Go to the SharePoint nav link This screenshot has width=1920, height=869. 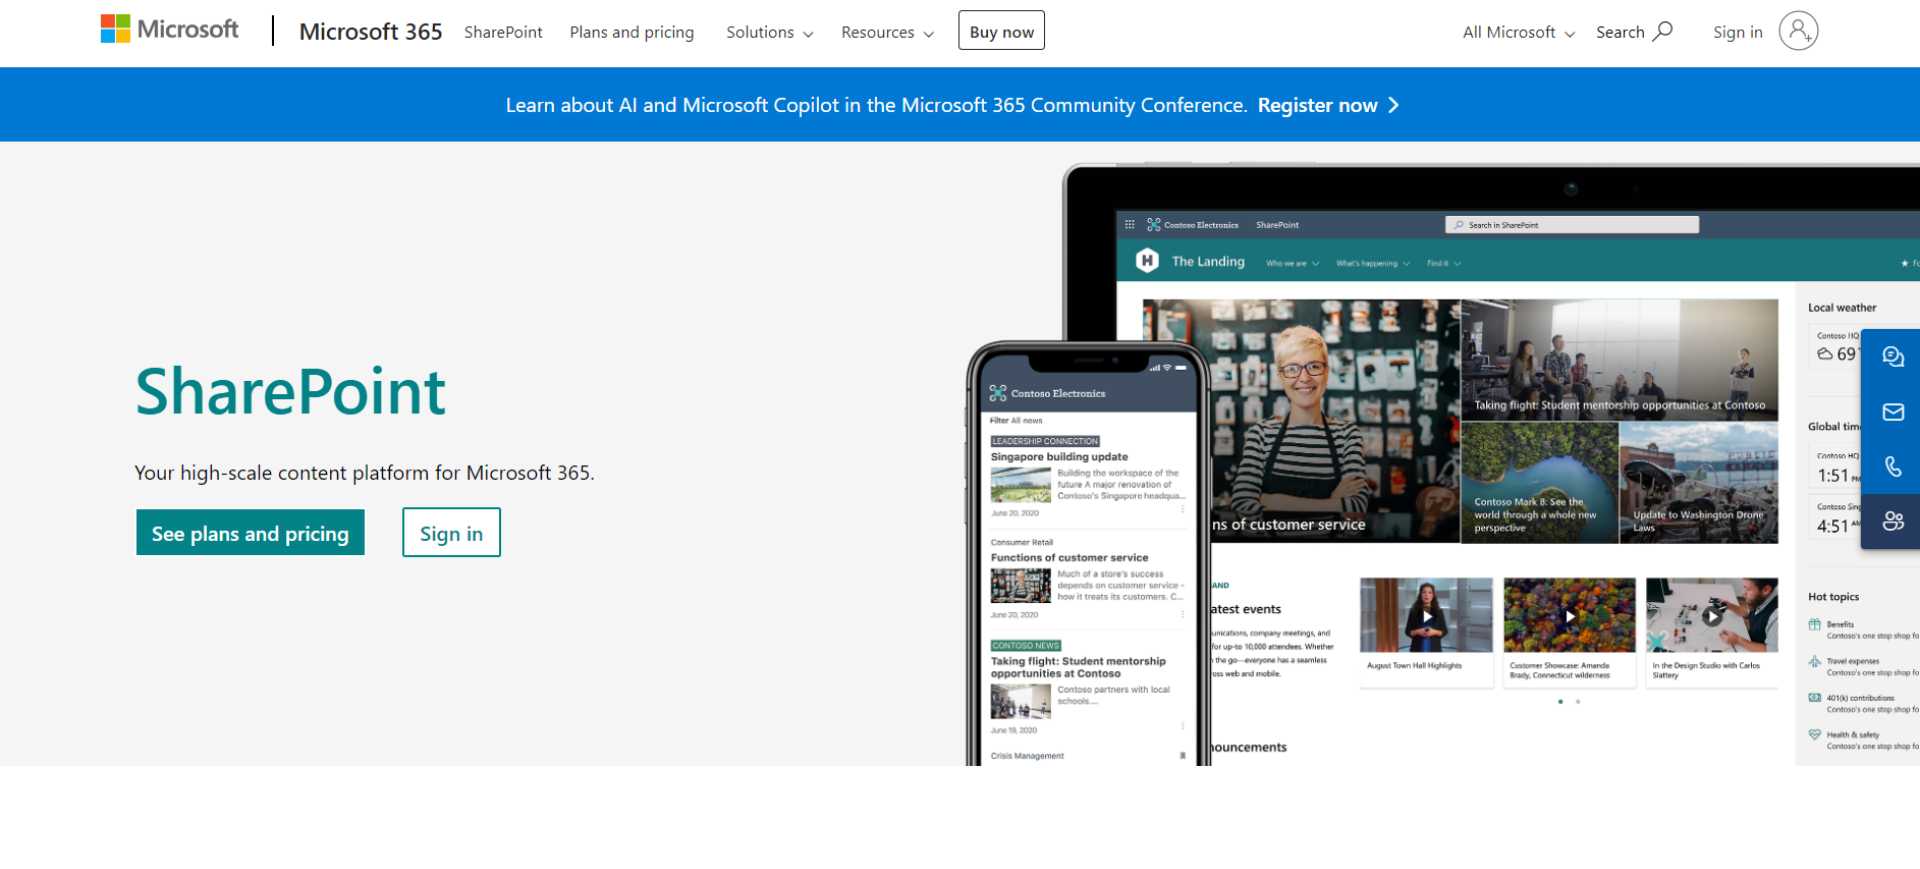pos(503,32)
